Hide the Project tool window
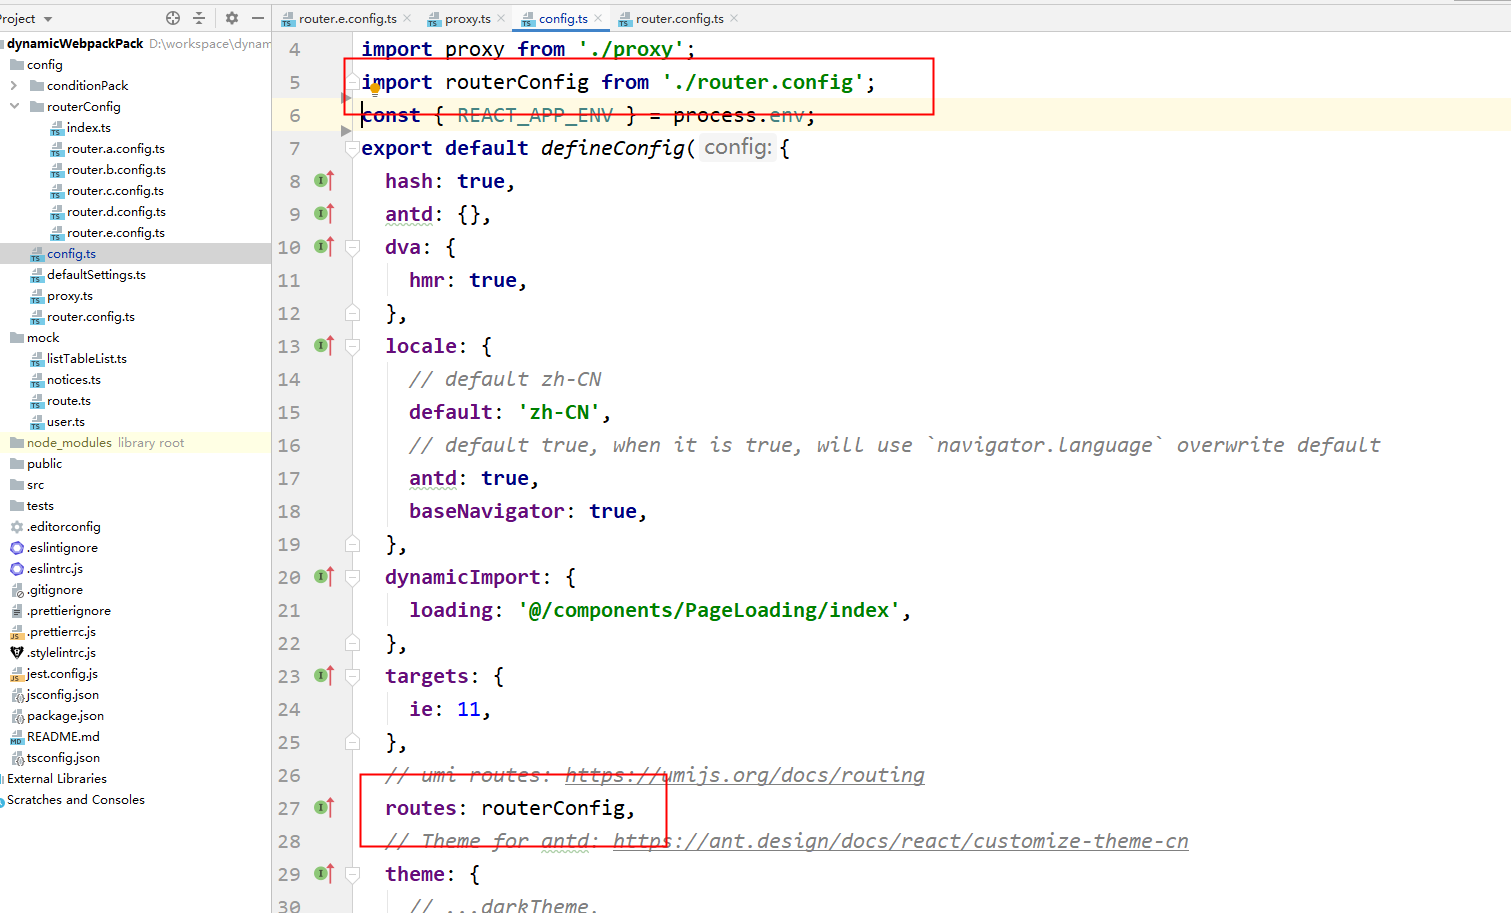 click(x=258, y=18)
